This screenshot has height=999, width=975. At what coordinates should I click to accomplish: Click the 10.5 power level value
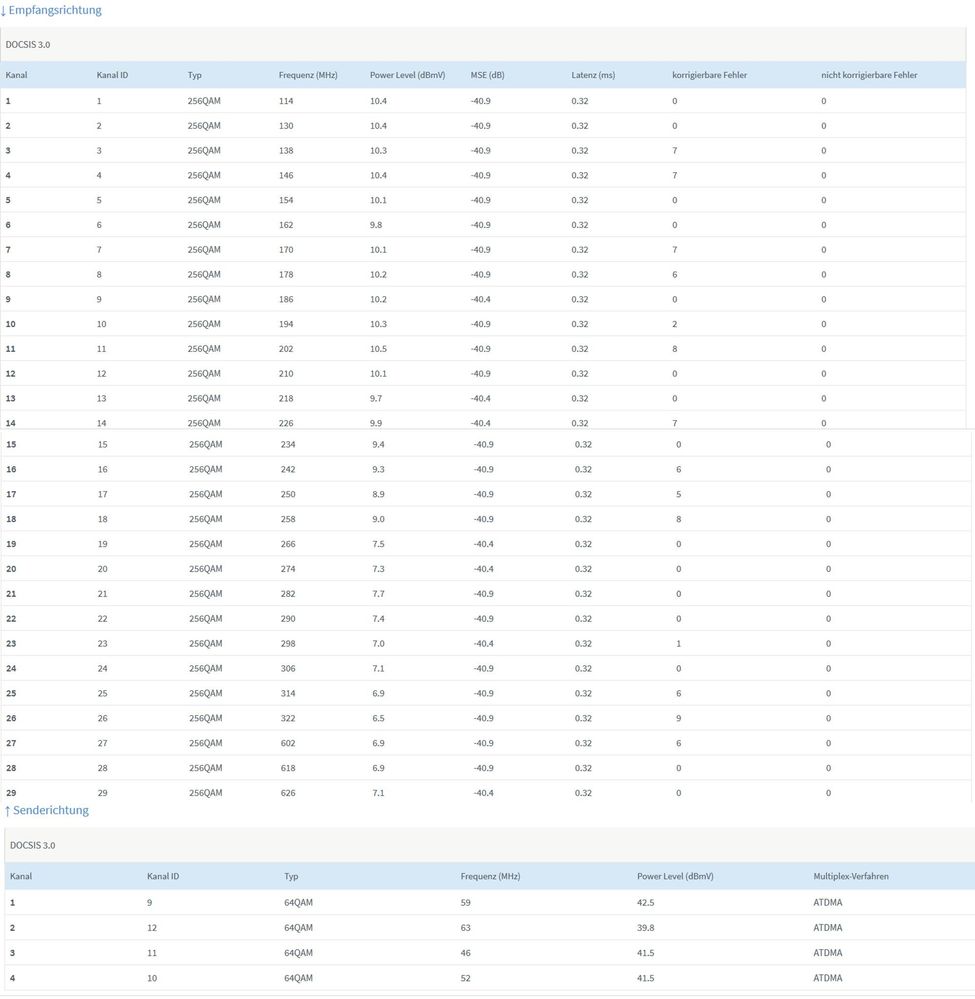coord(379,349)
